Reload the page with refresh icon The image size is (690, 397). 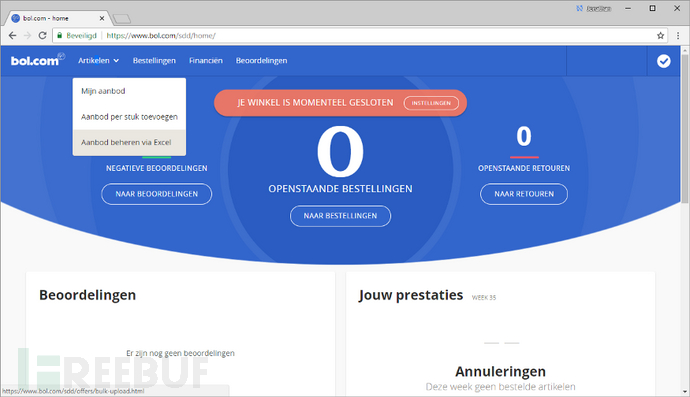click(42, 36)
